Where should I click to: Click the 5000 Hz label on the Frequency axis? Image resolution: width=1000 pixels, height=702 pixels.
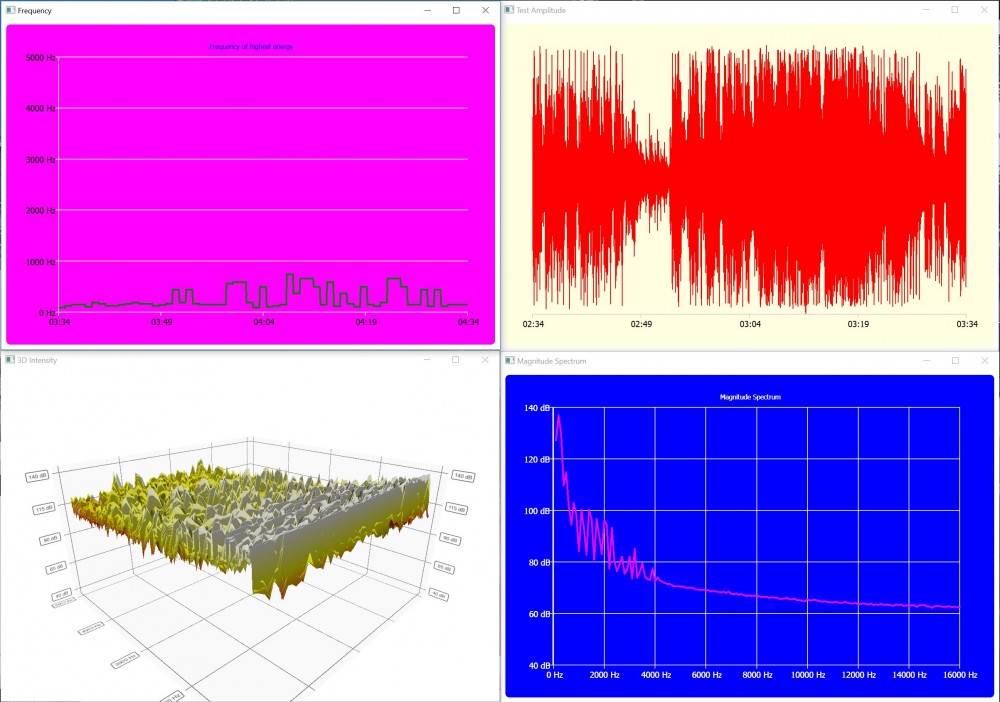tap(40, 57)
